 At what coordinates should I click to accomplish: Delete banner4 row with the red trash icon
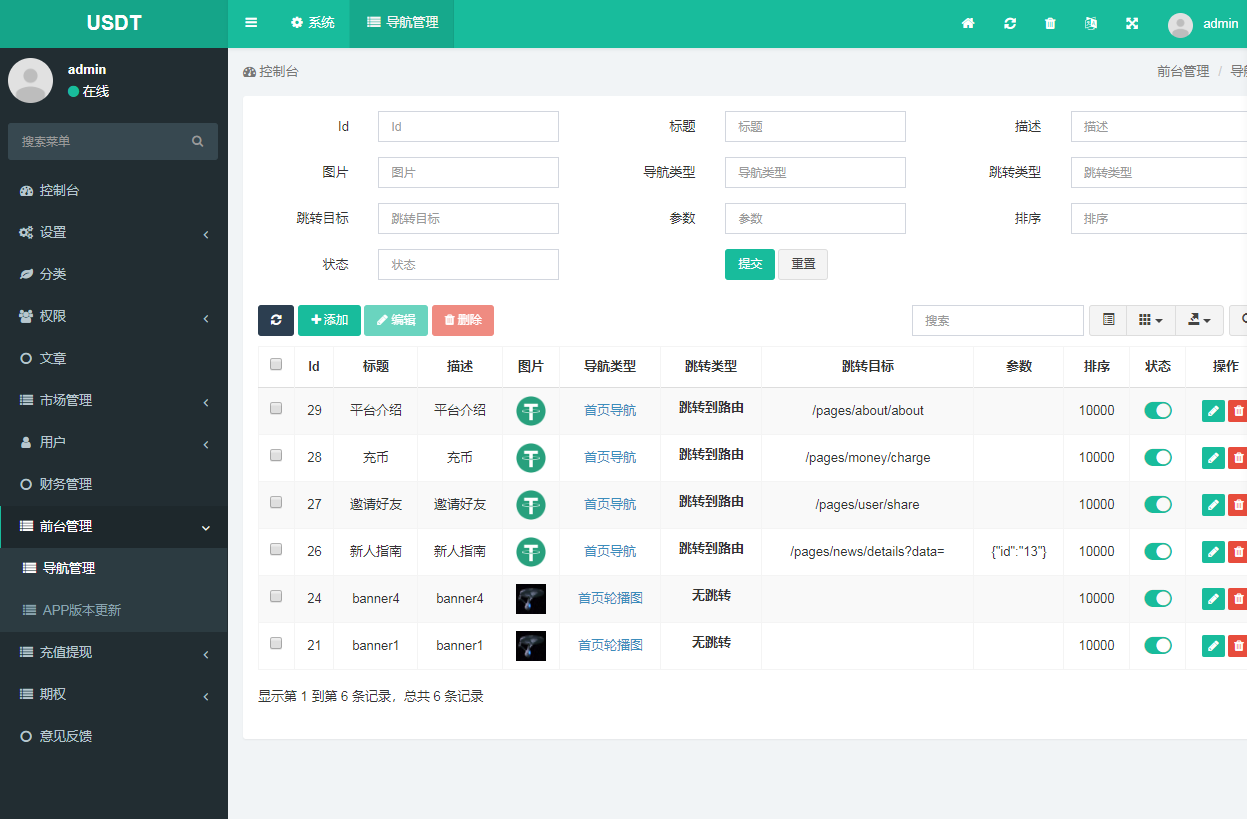(1238, 598)
